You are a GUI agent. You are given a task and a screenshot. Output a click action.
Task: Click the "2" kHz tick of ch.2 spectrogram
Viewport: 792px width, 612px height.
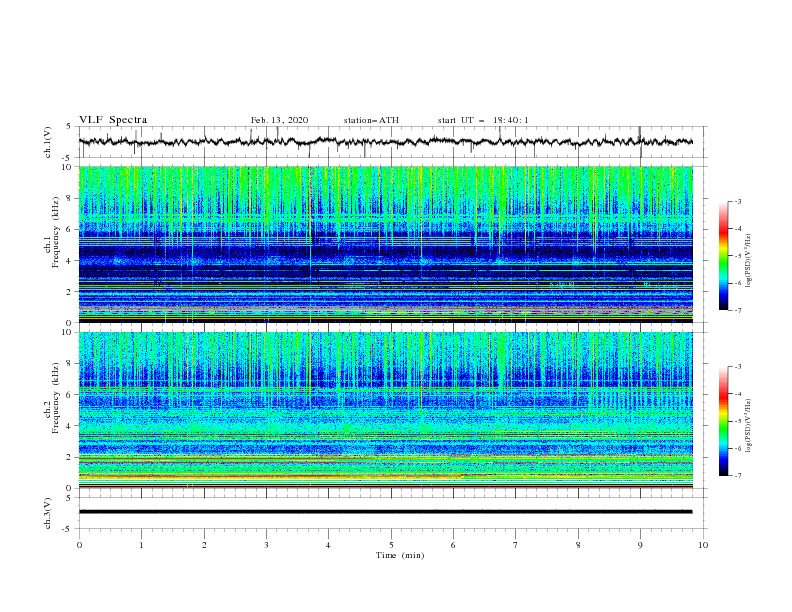[x=69, y=457]
